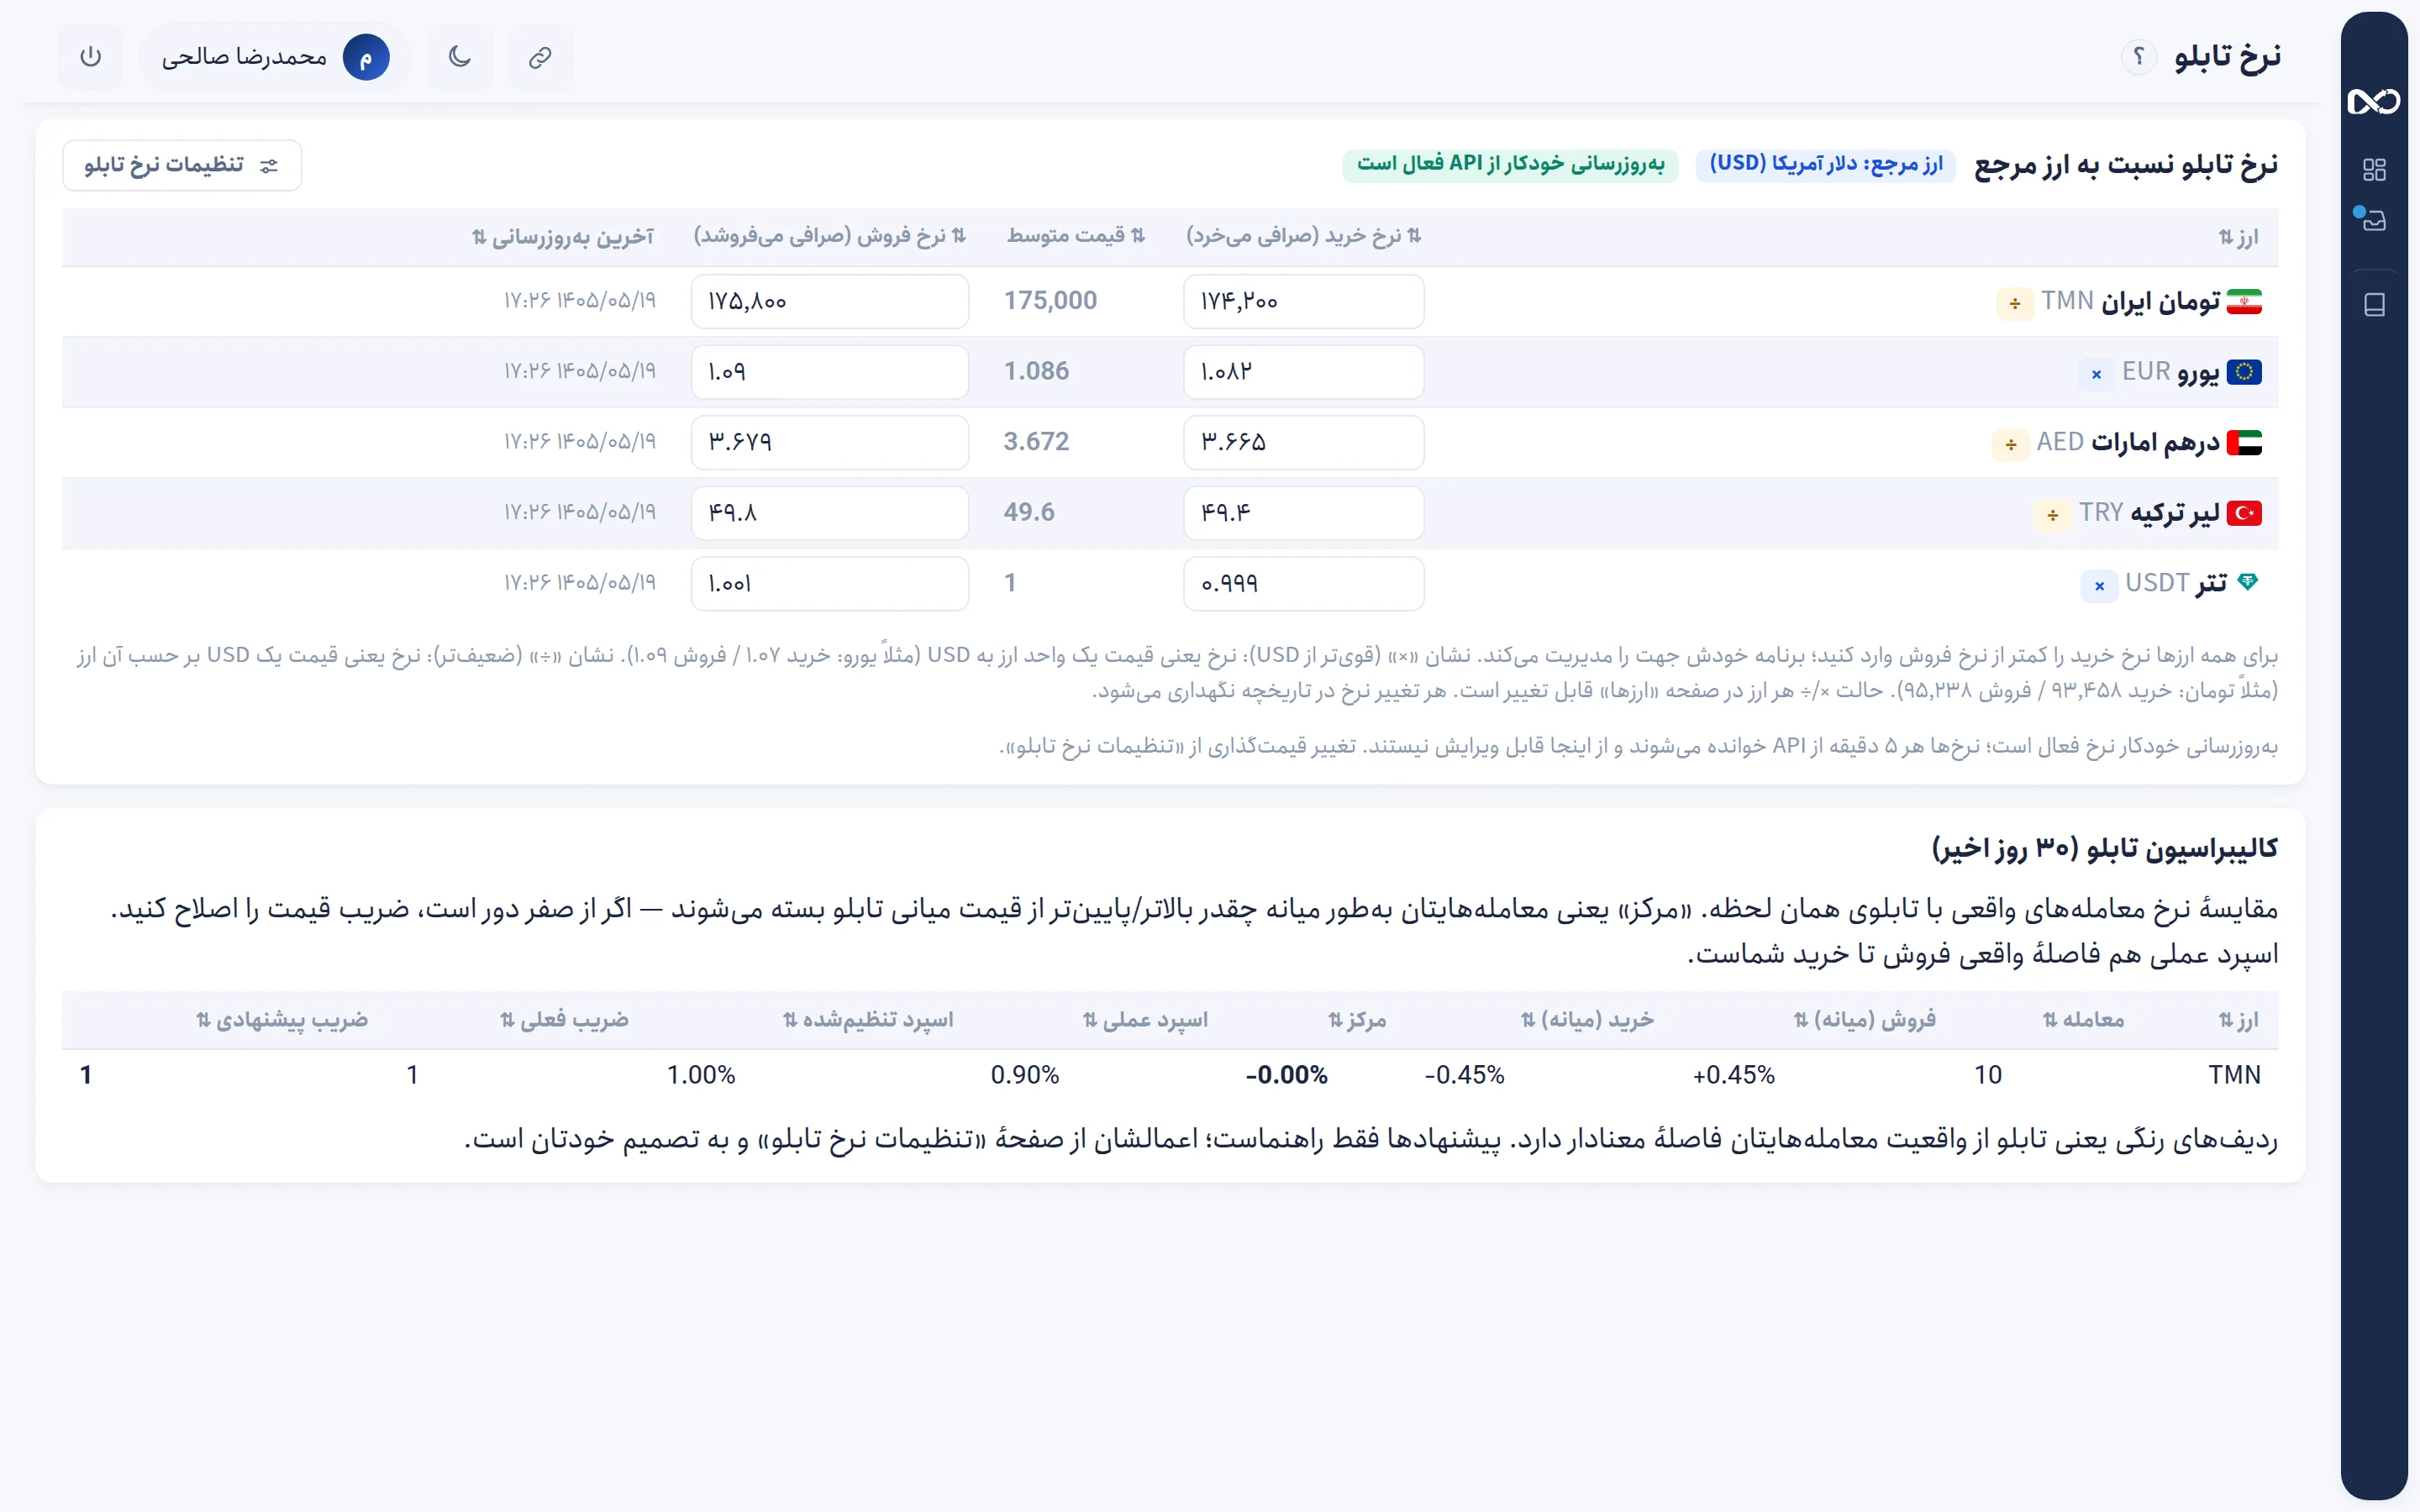Sort calibration table by ارز column
The height and width of the screenshot is (1512, 2420).
click(2238, 1020)
